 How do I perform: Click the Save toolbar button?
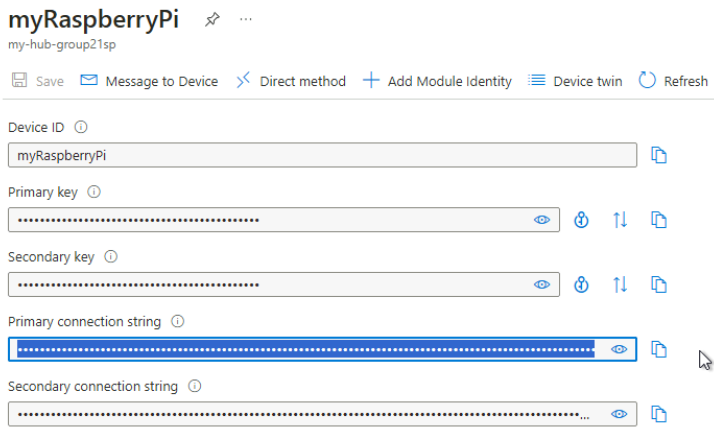38,81
